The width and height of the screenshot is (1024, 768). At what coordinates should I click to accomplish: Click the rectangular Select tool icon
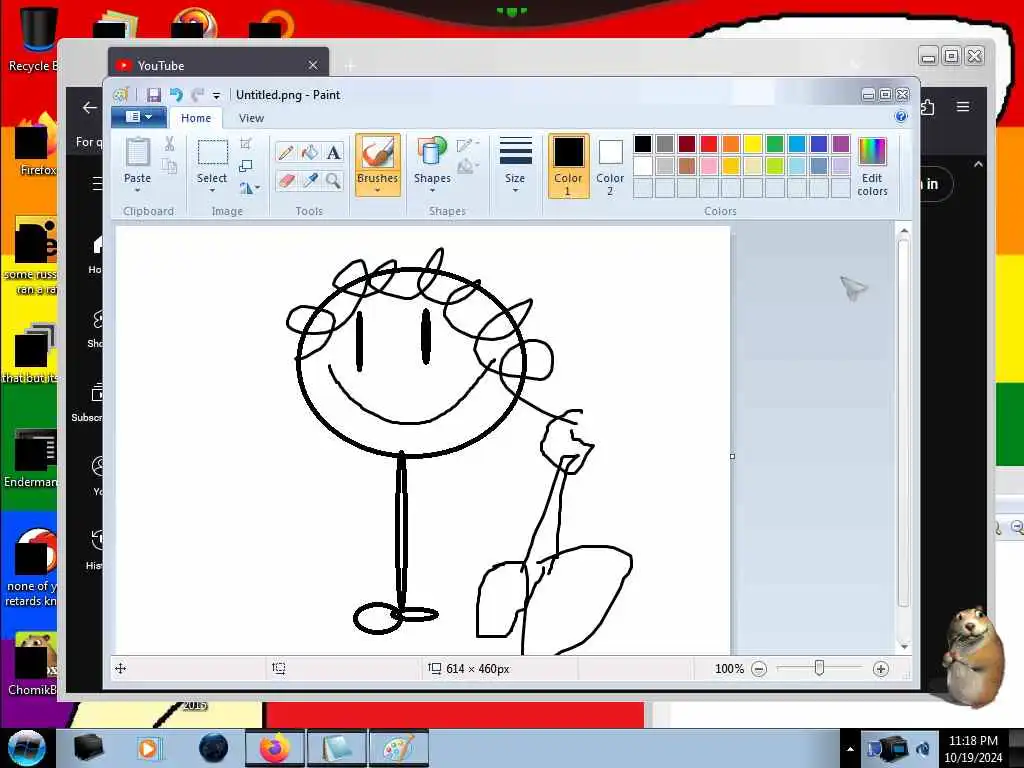tap(212, 152)
